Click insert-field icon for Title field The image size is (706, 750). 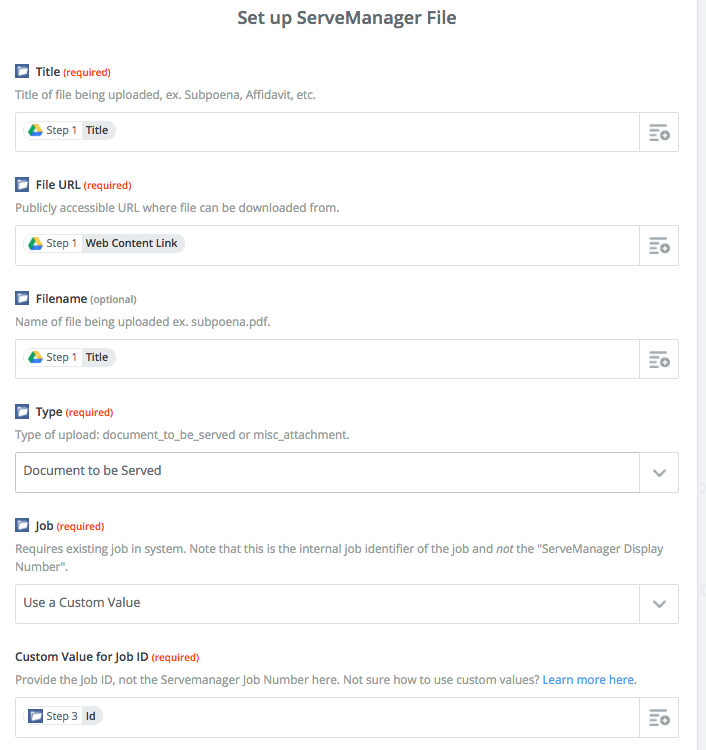coord(658,132)
